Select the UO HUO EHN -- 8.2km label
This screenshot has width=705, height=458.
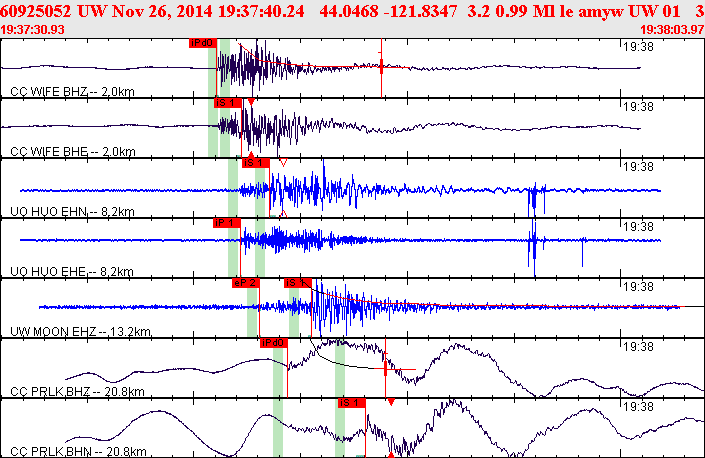coord(72,211)
